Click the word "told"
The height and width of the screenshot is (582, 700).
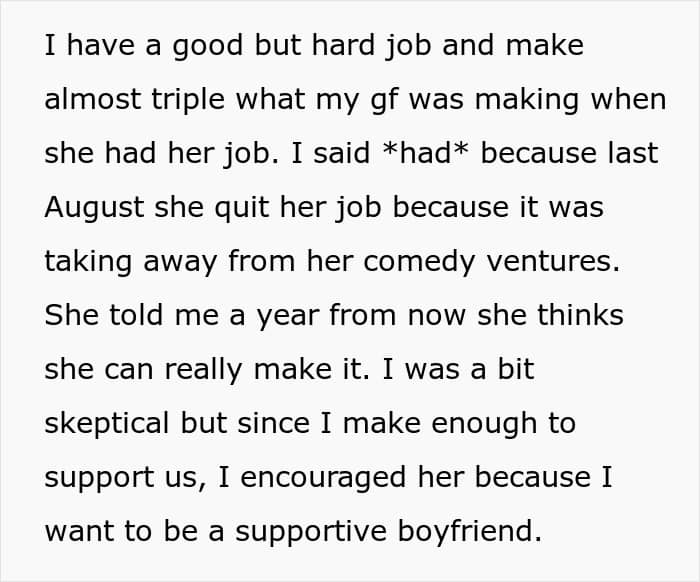[x=136, y=315]
